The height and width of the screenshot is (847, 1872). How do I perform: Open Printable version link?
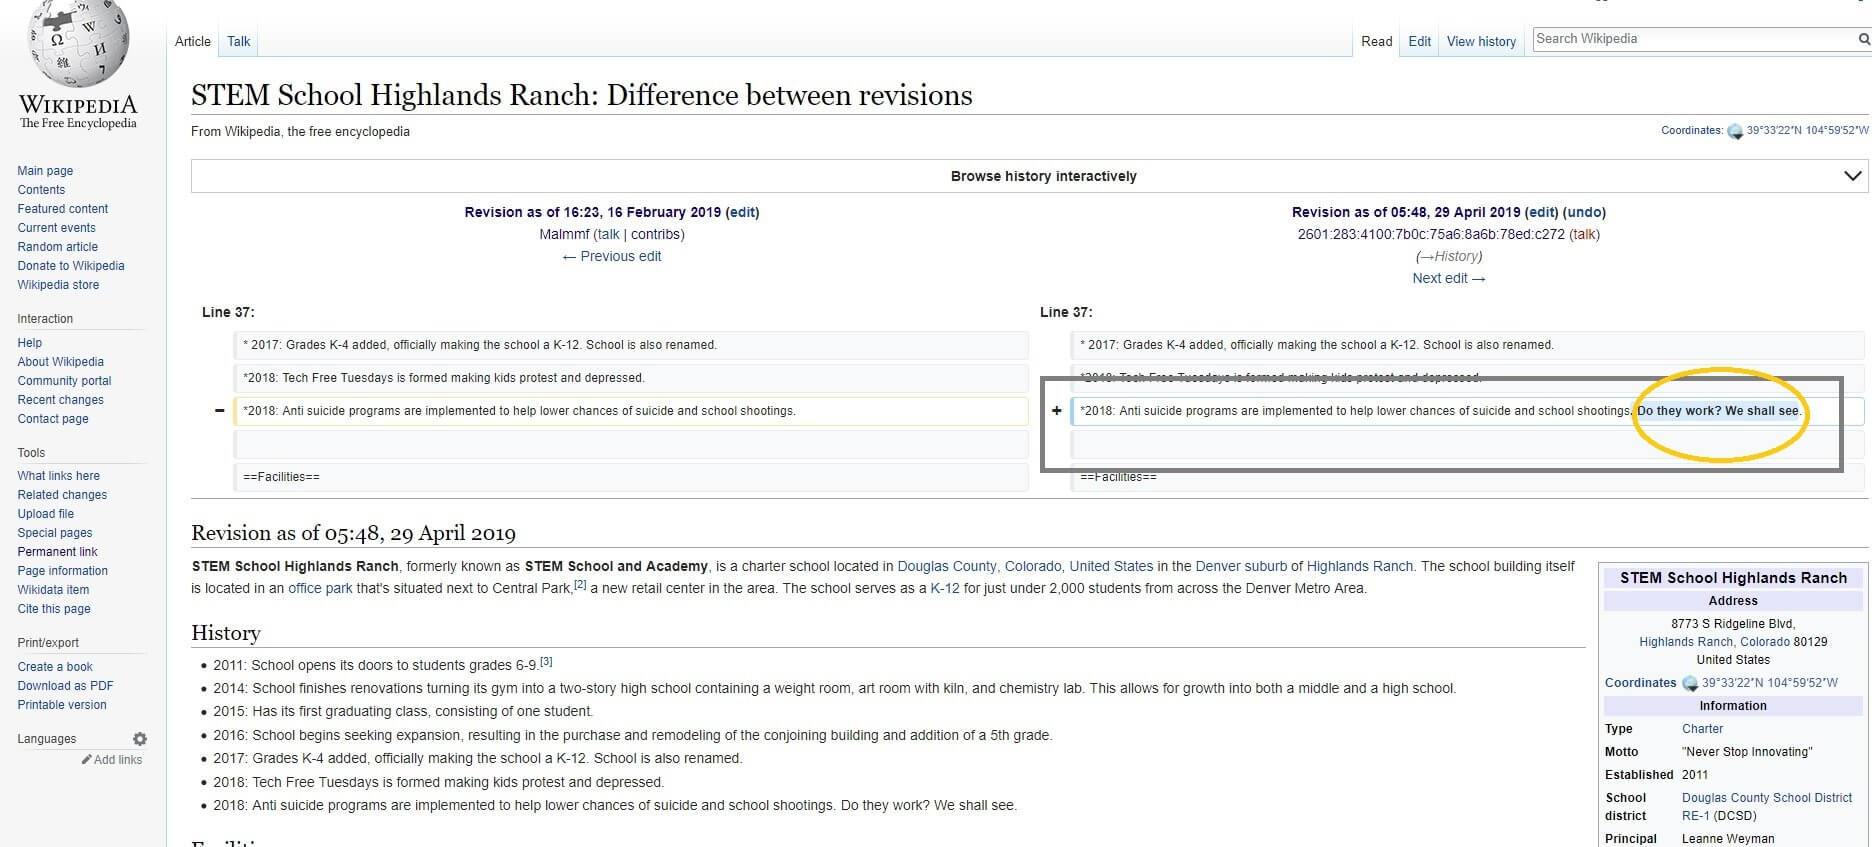(x=62, y=705)
